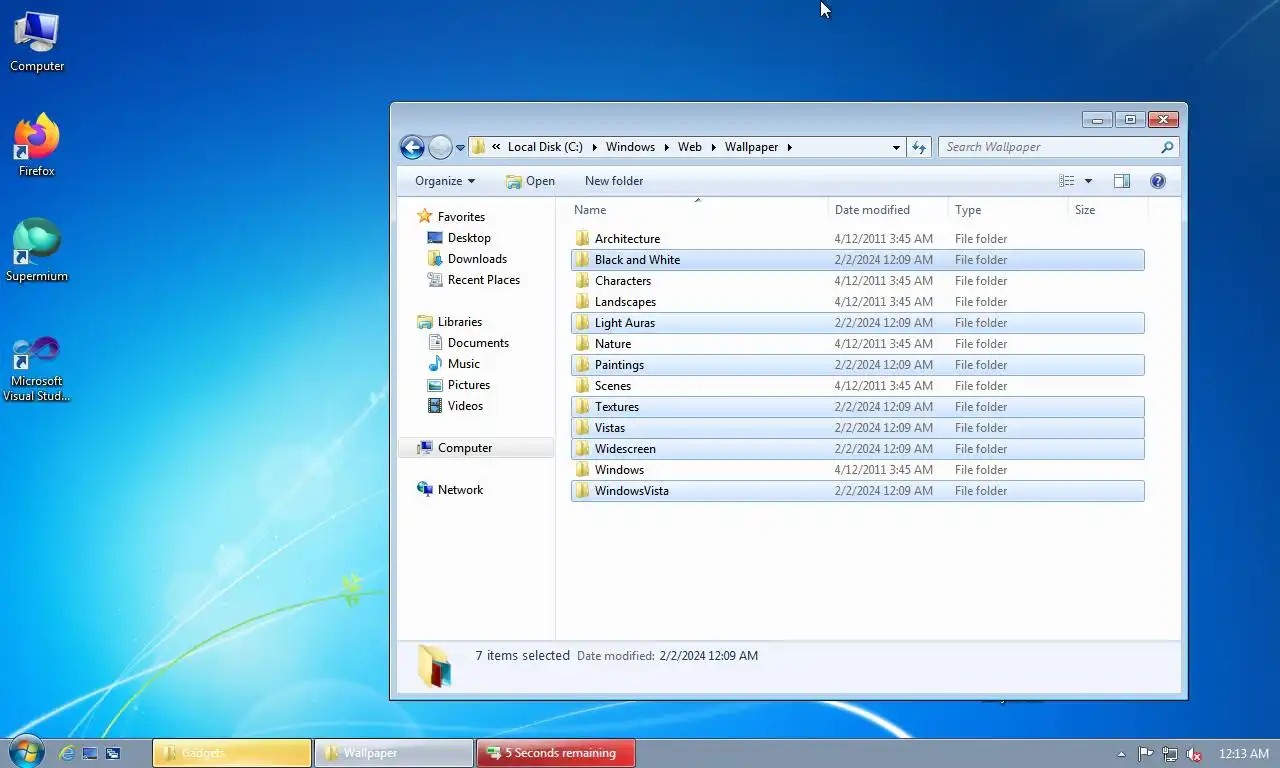Select the Textures folder
1280x768 pixels.
[x=858, y=407]
